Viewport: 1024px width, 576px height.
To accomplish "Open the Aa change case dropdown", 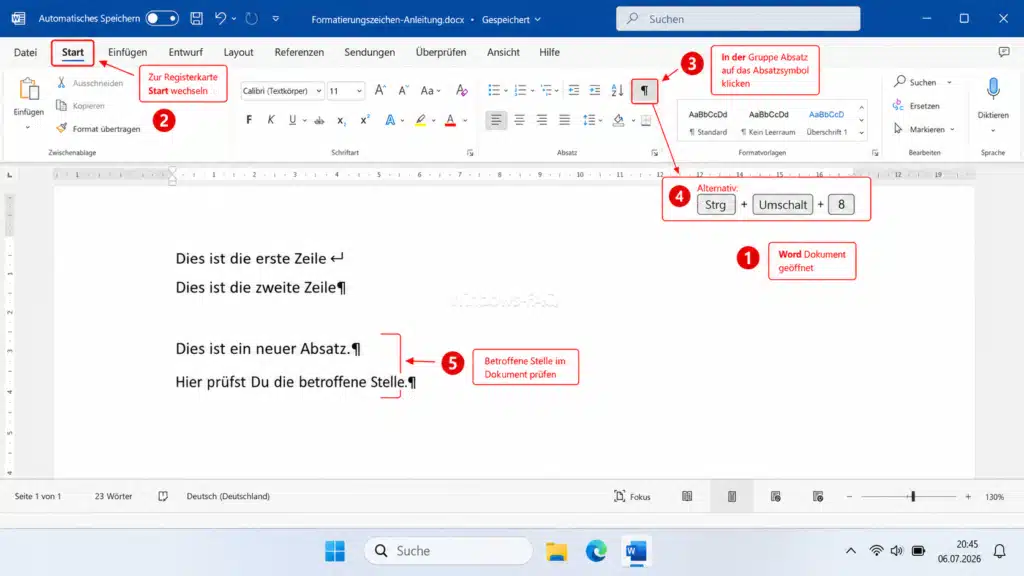I will pyautogui.click(x=430, y=91).
